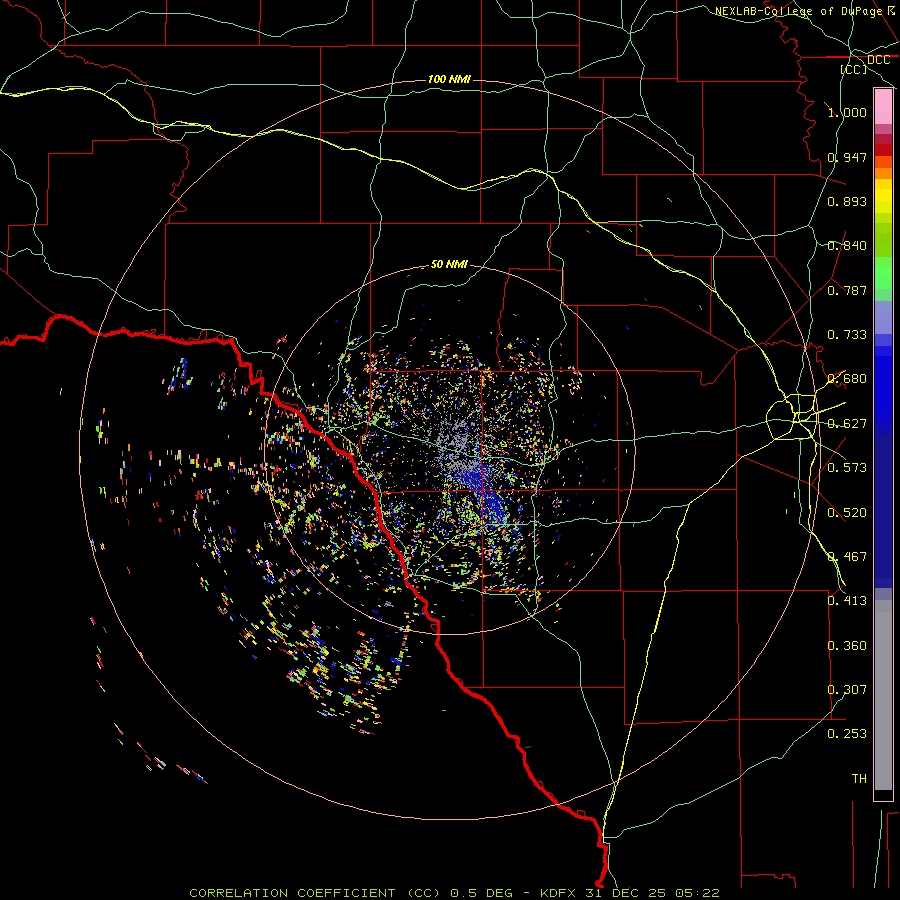Screen dimensions: 900x900
Task: Select the 0.893 scale value
Action: coord(847,201)
